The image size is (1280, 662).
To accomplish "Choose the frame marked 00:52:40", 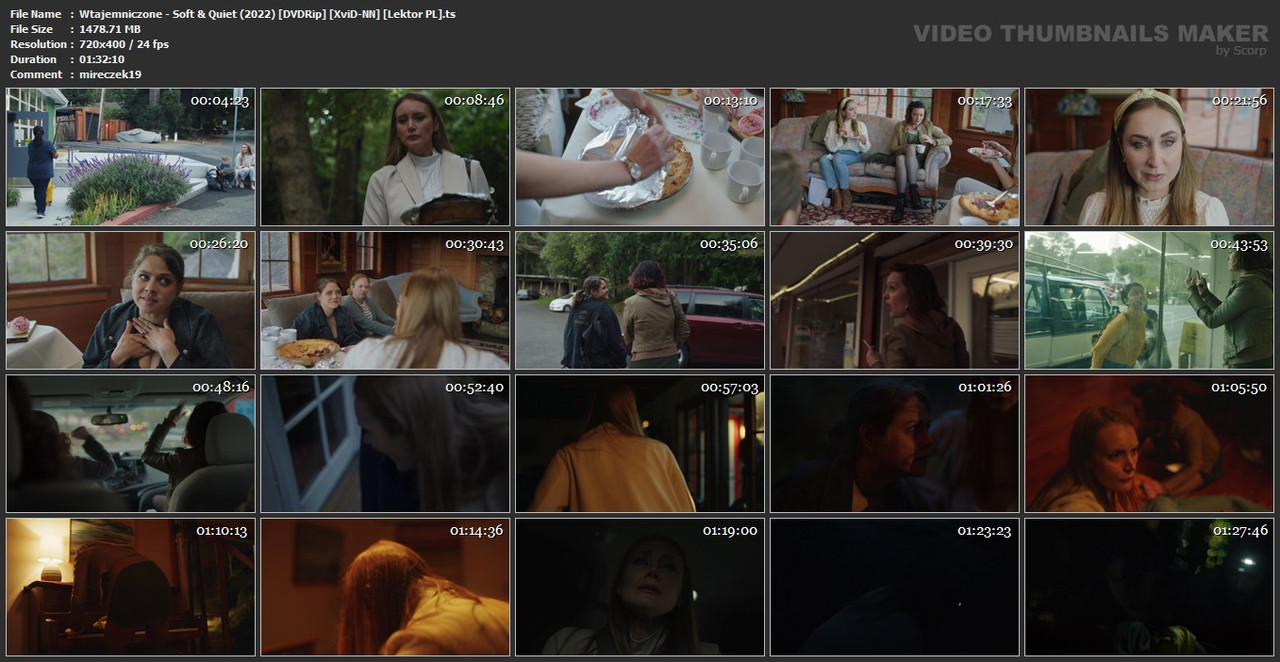I will [385, 444].
